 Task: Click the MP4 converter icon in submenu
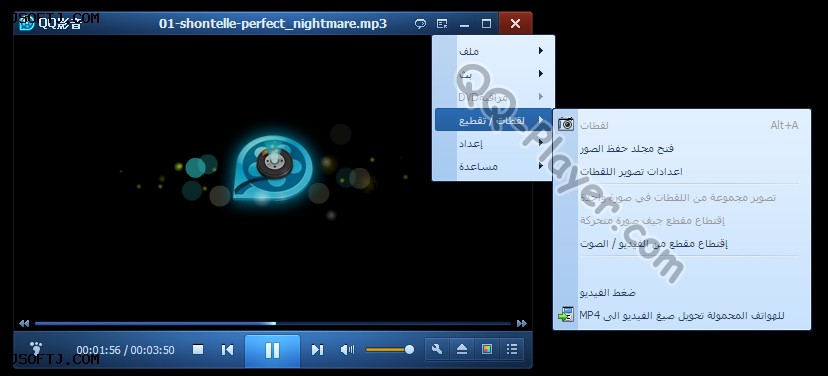pos(566,315)
